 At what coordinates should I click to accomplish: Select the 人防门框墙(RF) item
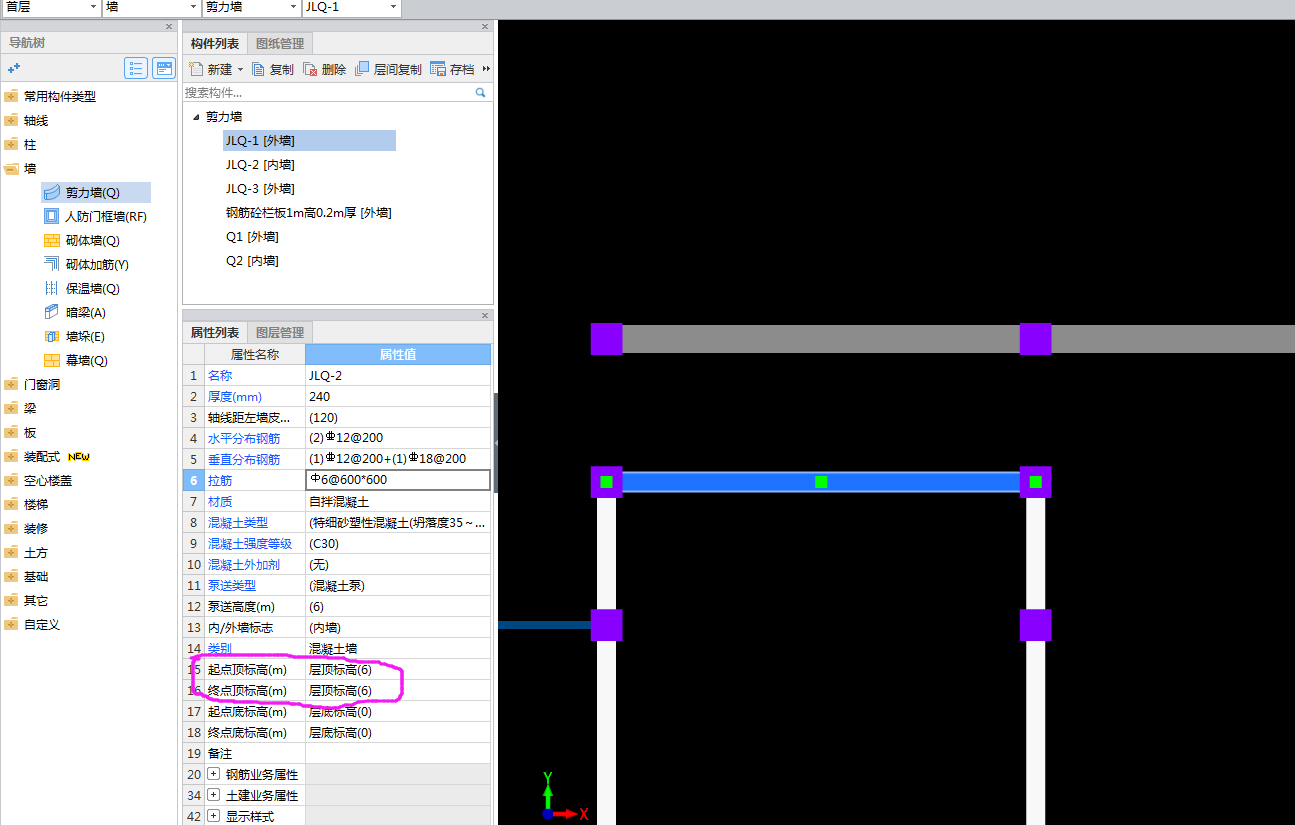coord(95,216)
